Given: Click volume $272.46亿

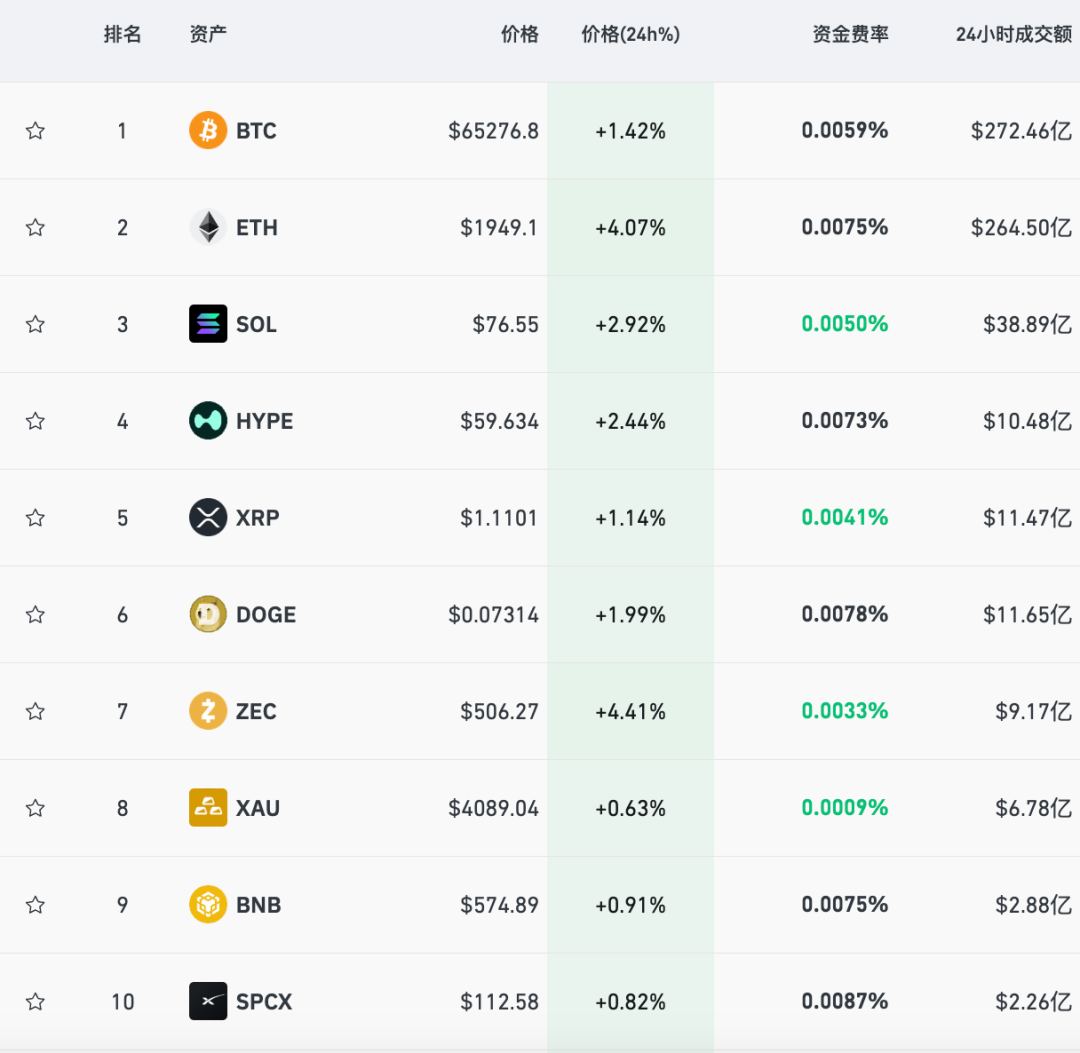Looking at the screenshot, I should pos(1021,131).
